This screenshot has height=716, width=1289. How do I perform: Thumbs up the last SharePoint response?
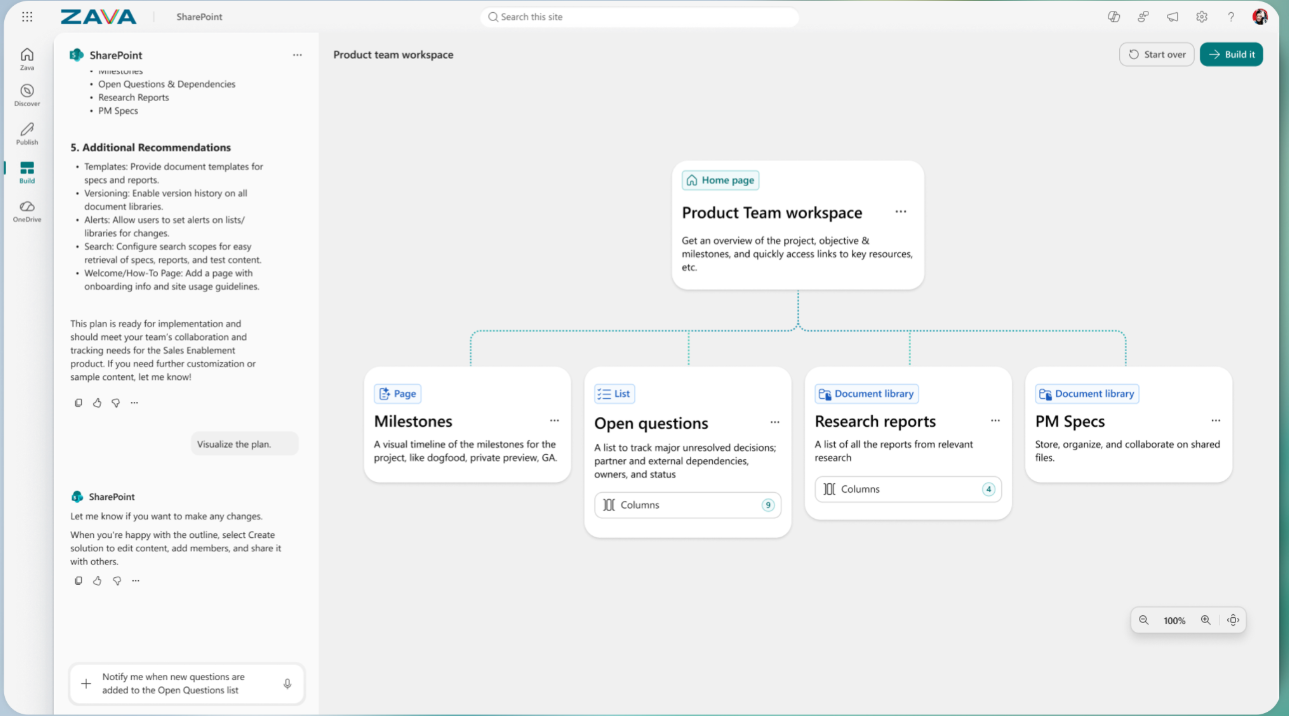(97, 581)
